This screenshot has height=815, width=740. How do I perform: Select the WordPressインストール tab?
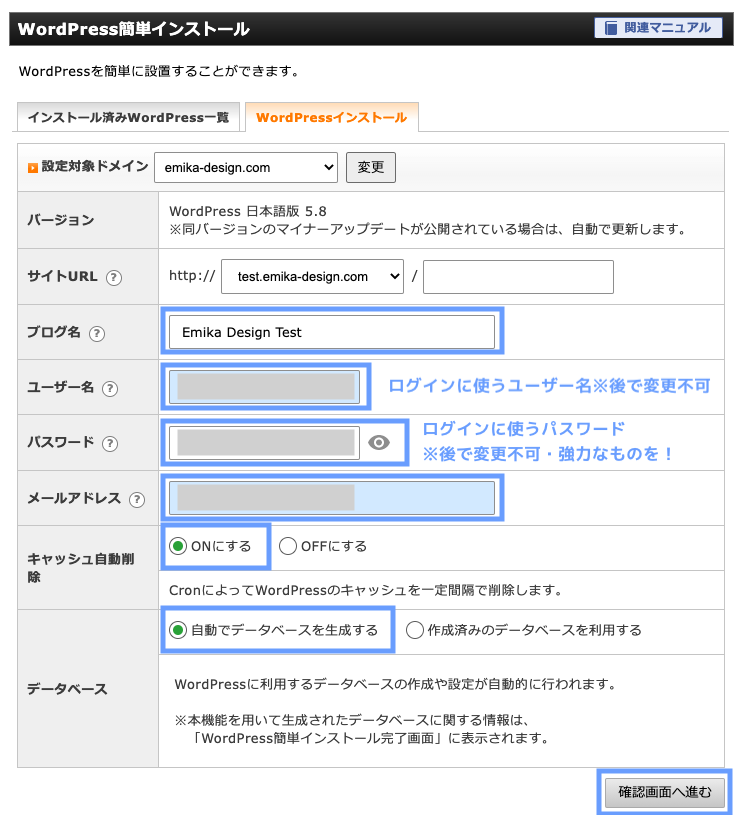tap(331, 118)
